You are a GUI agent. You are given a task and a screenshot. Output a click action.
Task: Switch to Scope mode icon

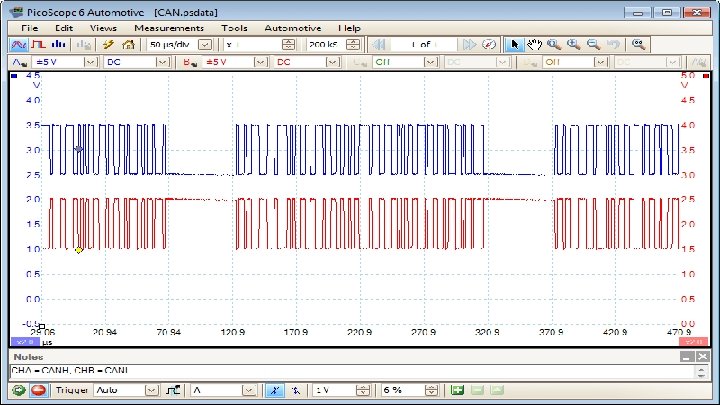tap(18, 45)
